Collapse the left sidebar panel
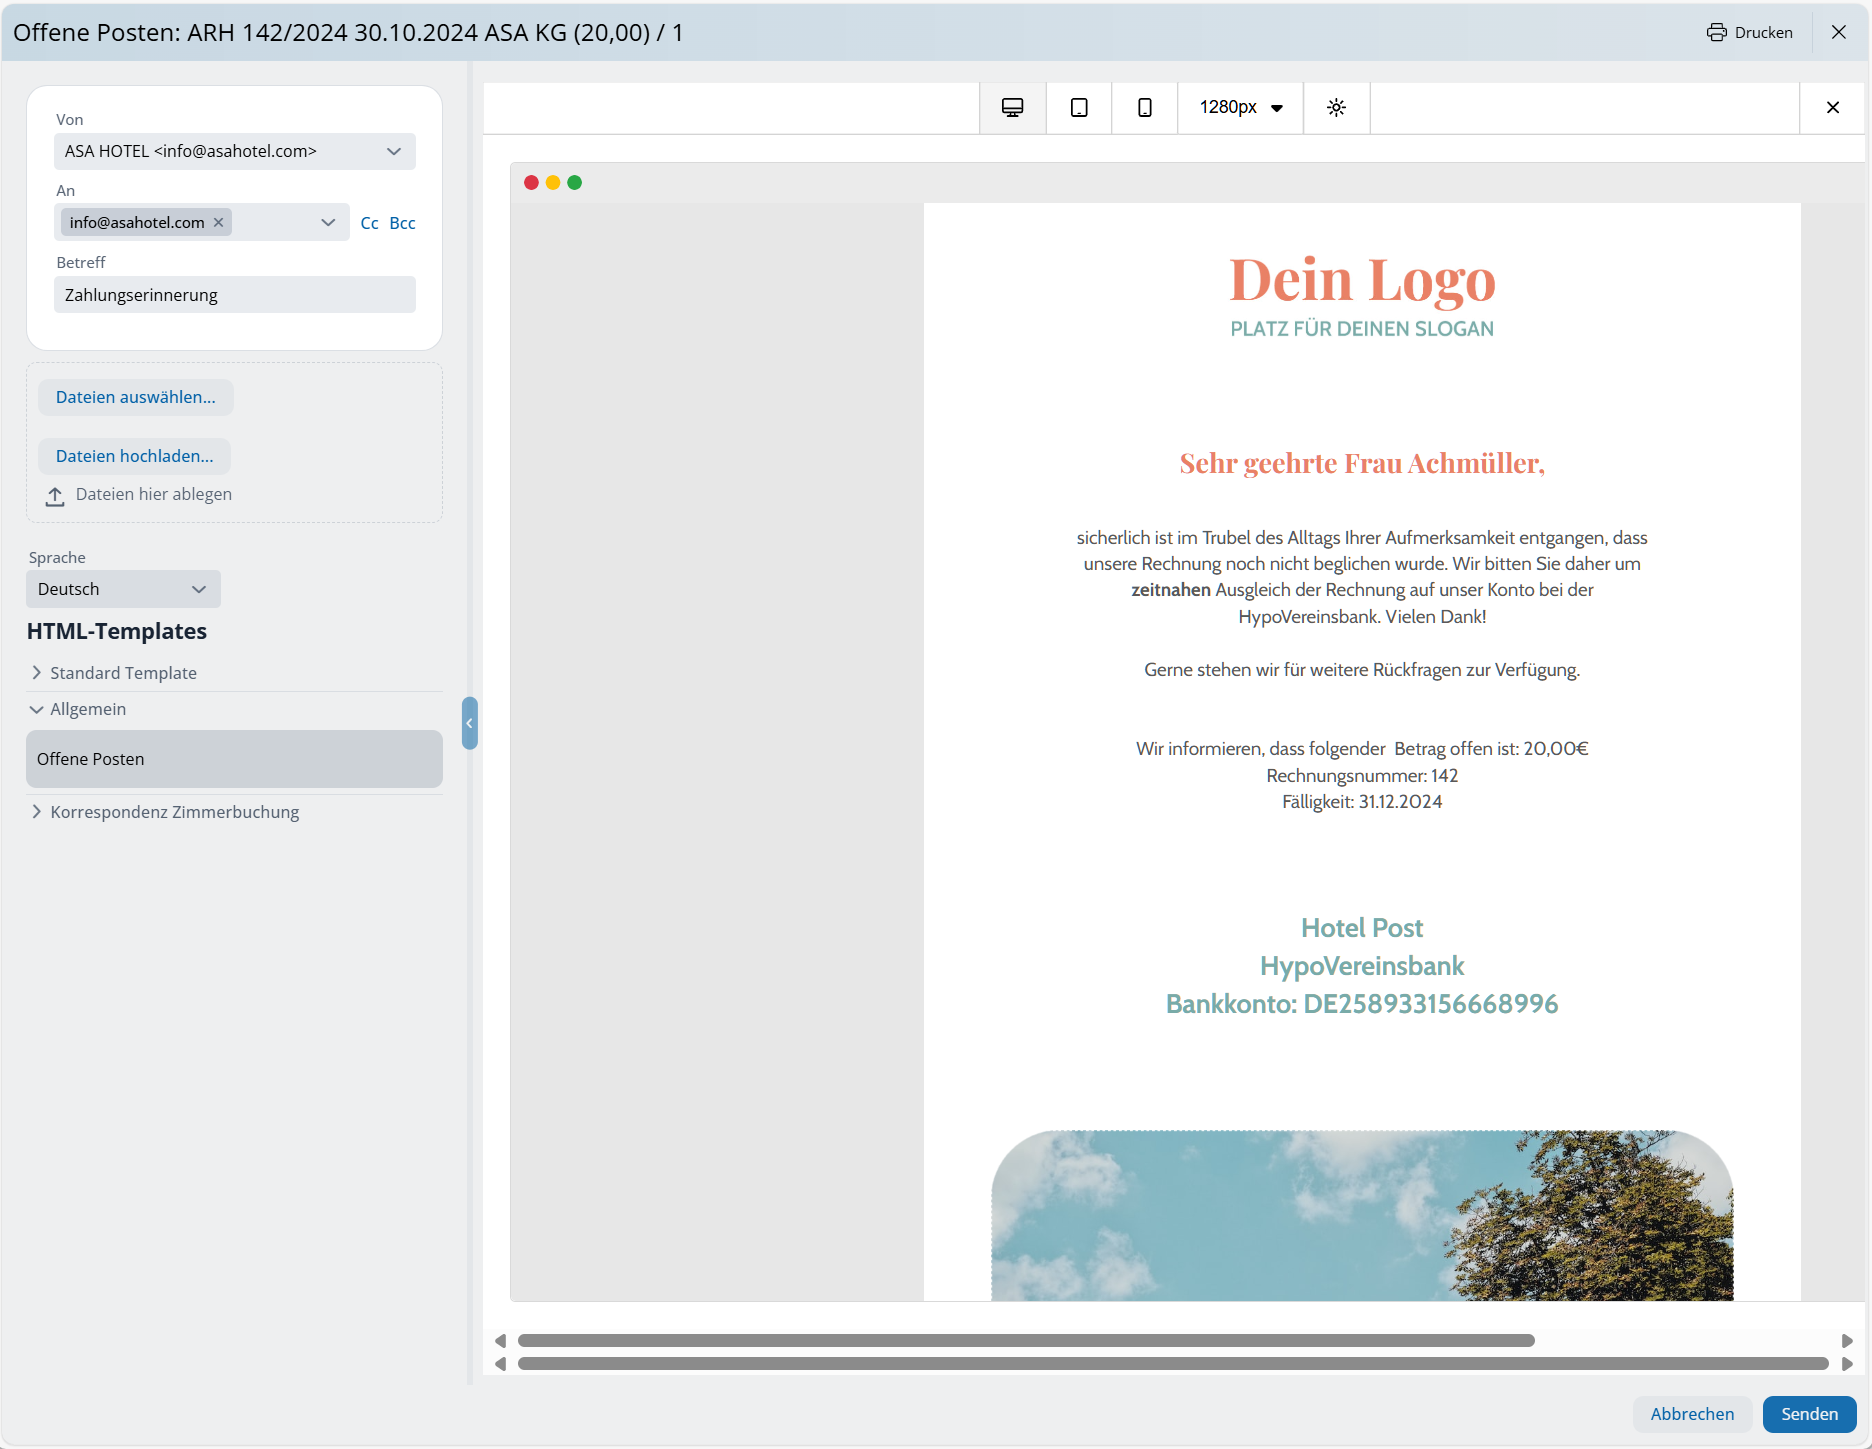 click(469, 723)
